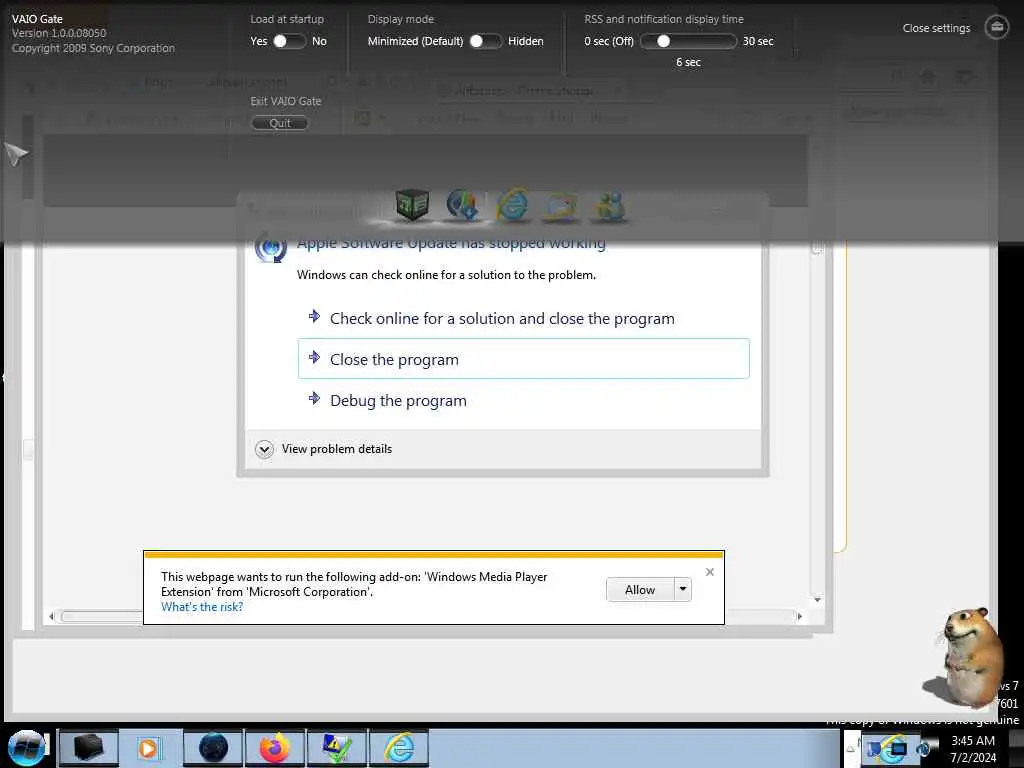Click the paper plane pointer icon on left edge
The width and height of the screenshot is (1024, 768).
16,153
